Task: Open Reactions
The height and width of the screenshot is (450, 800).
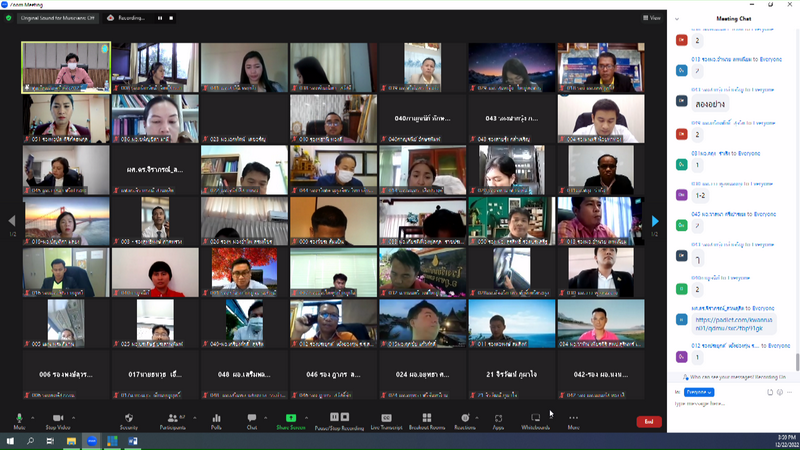Action: [x=465, y=421]
